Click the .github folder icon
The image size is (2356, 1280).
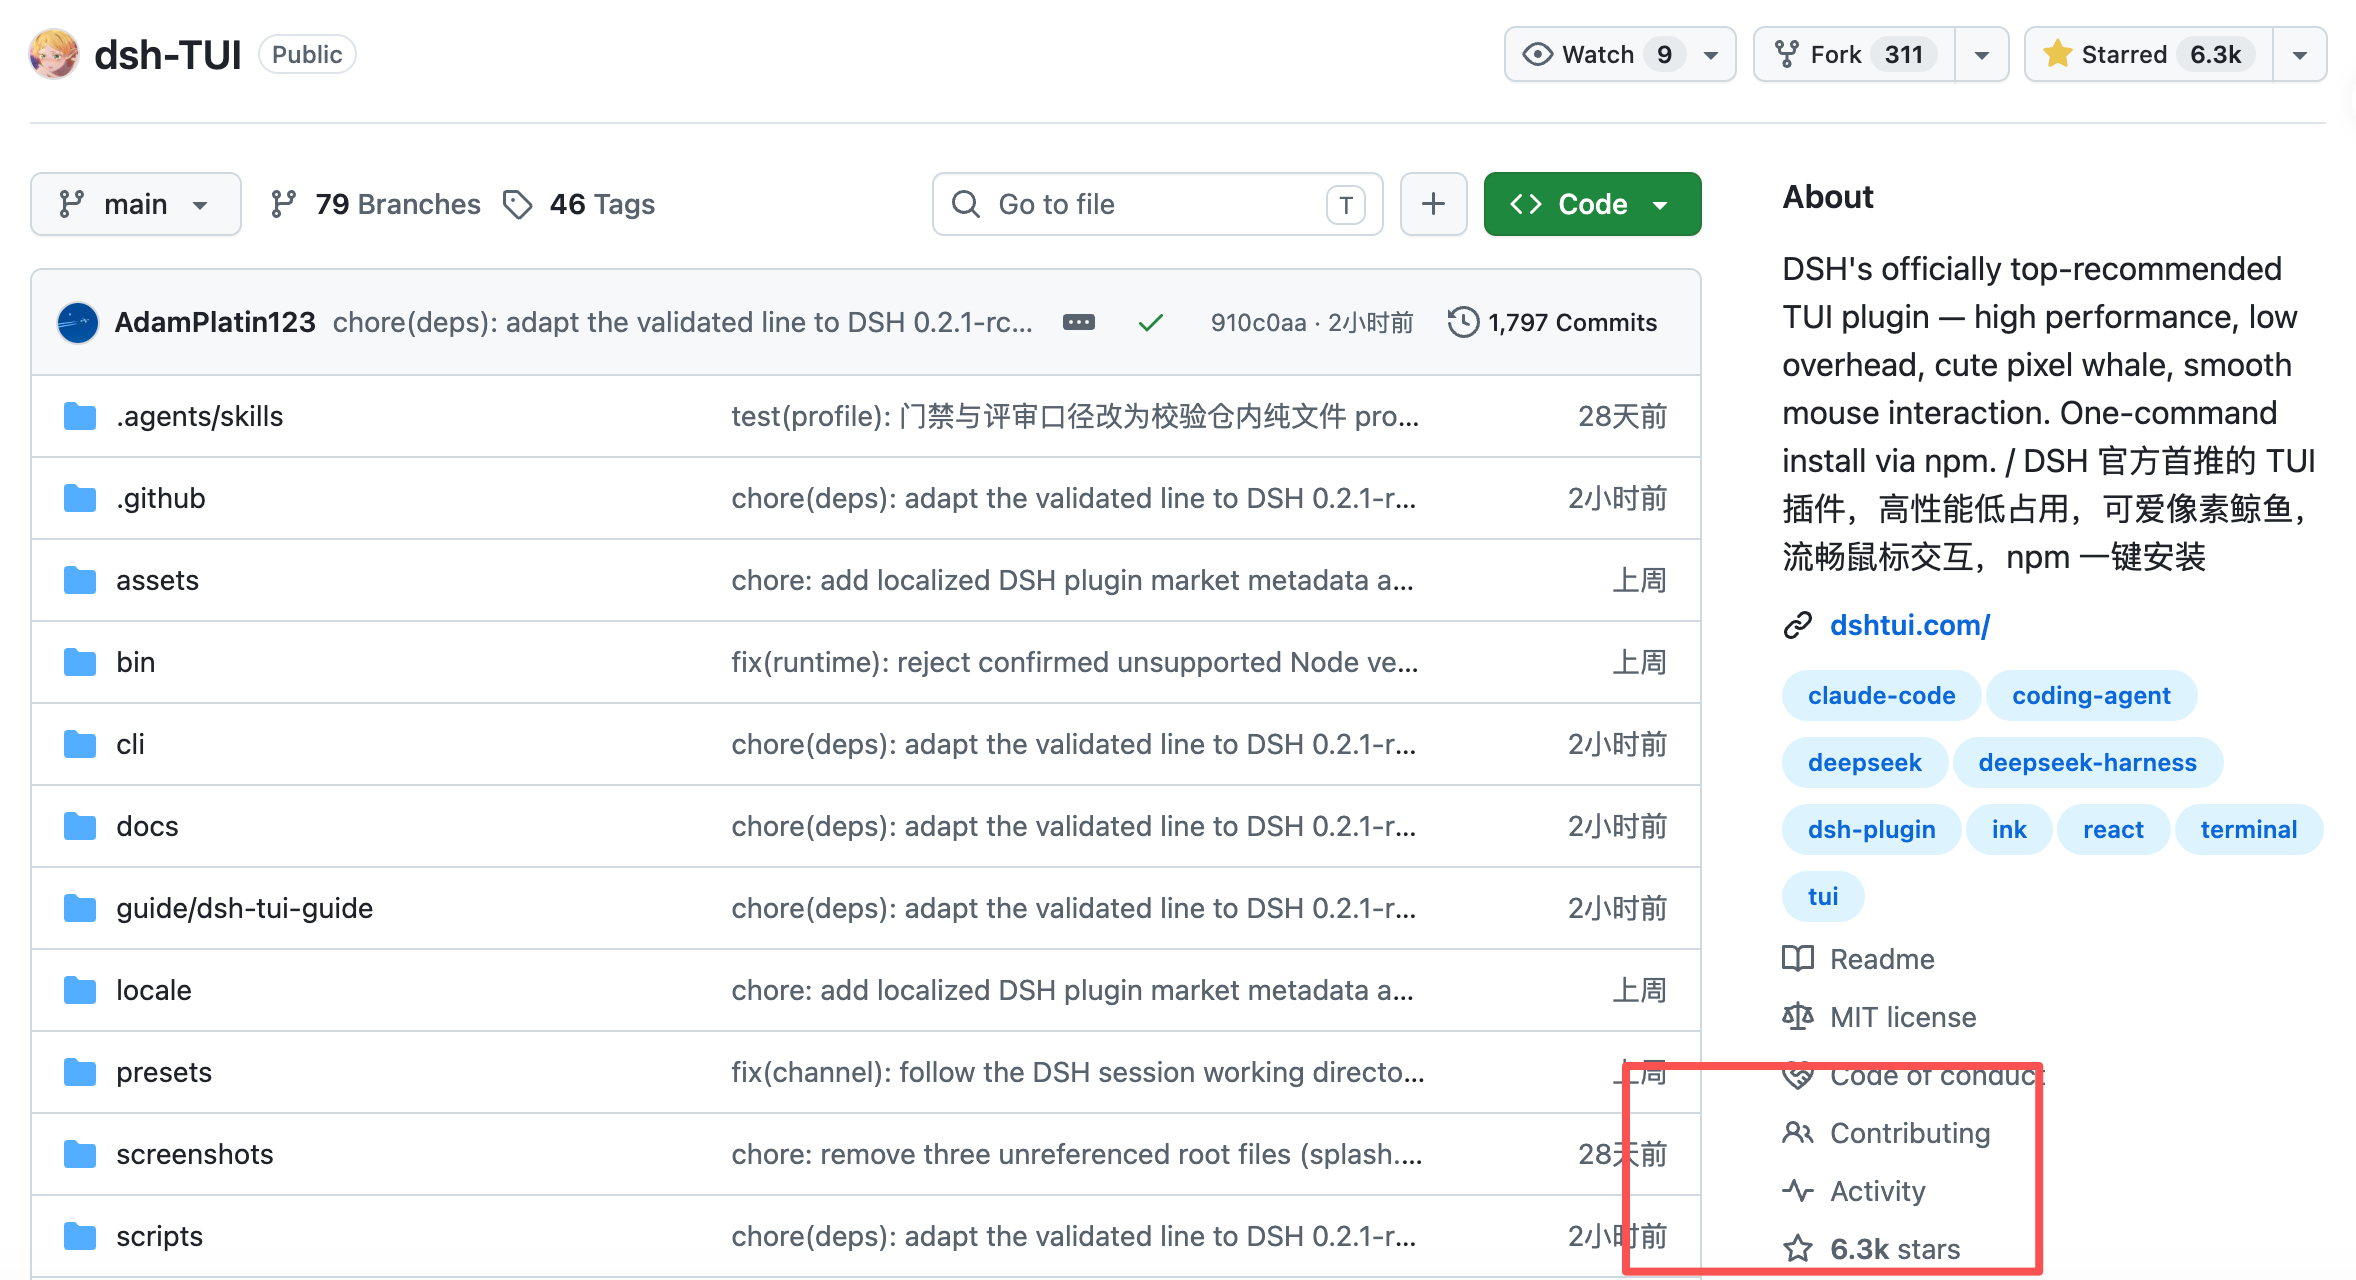click(x=80, y=498)
